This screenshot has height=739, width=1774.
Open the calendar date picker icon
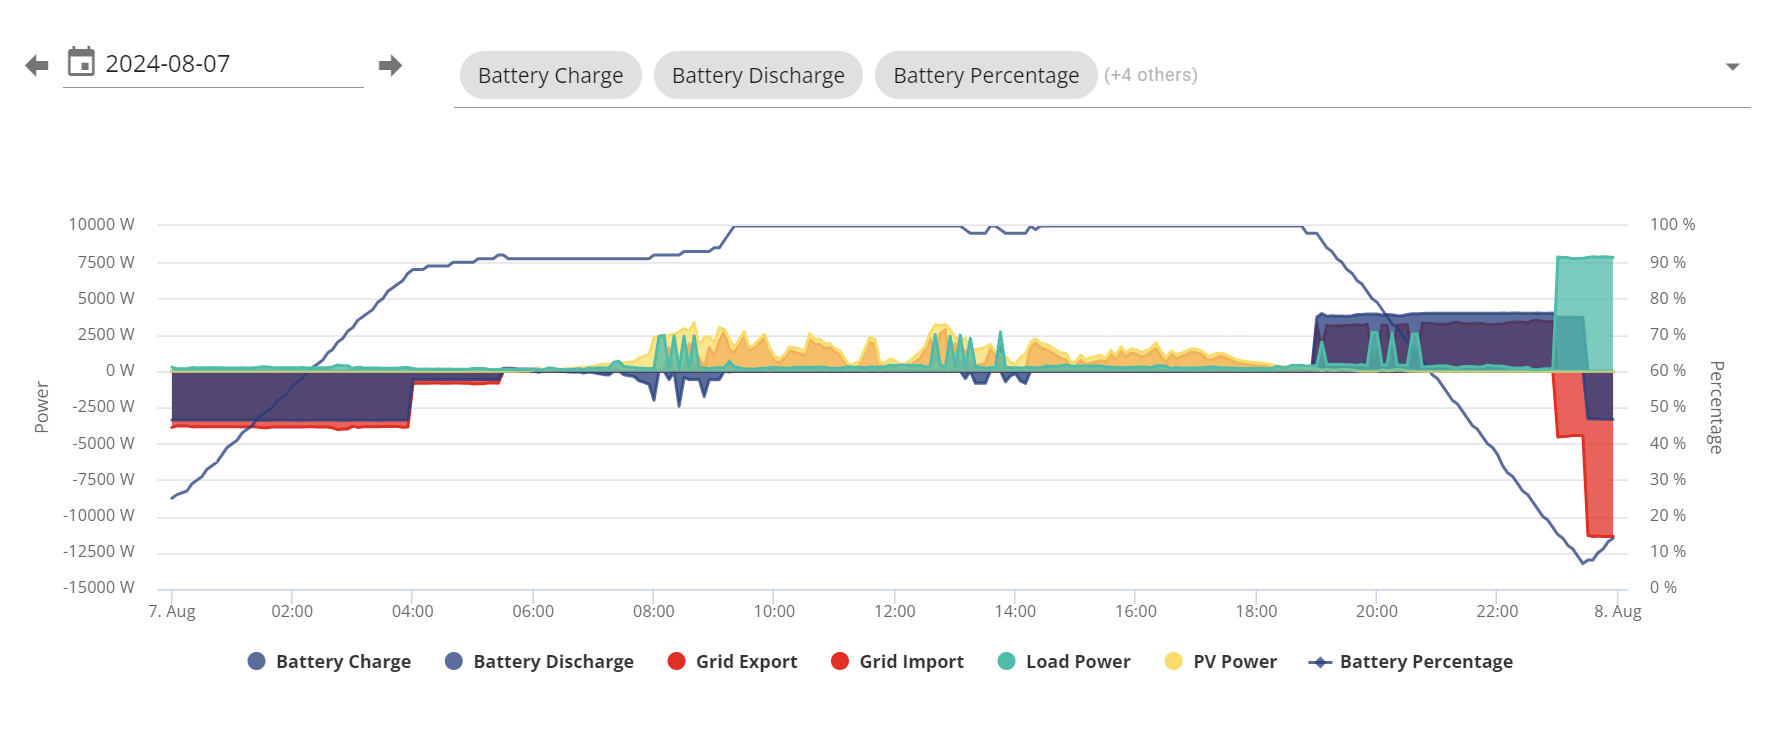coord(81,62)
